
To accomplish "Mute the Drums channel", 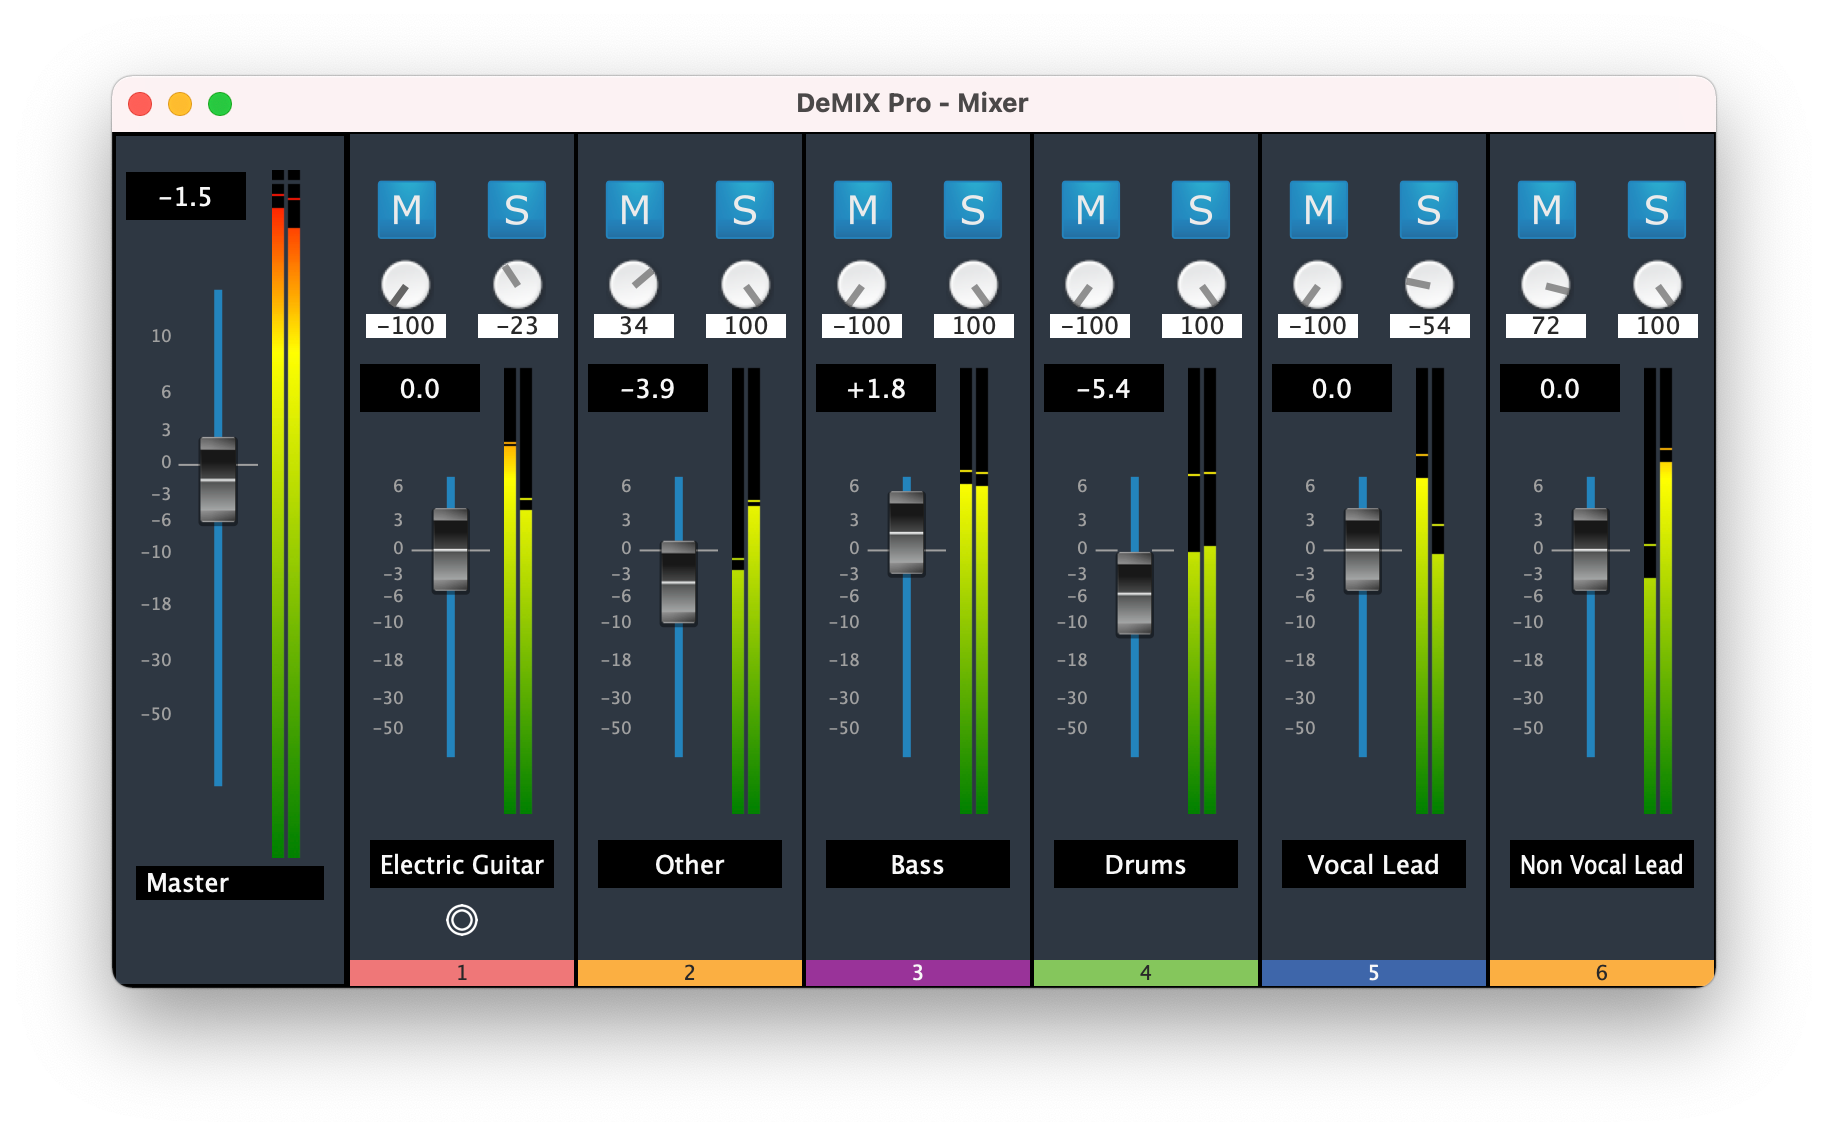I will point(1090,210).
